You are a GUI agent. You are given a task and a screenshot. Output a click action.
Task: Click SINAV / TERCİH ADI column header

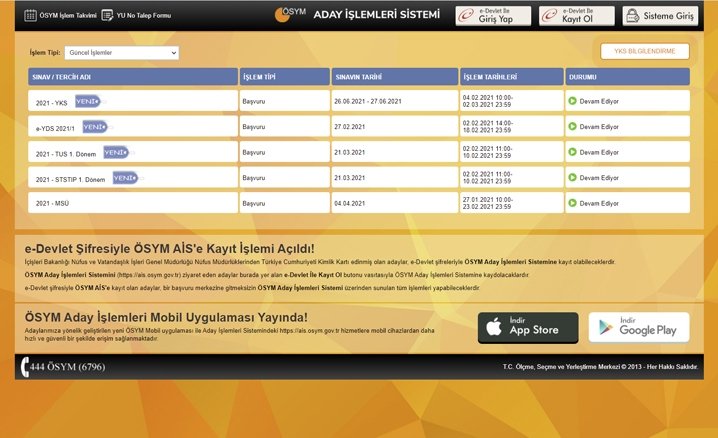tap(133, 77)
